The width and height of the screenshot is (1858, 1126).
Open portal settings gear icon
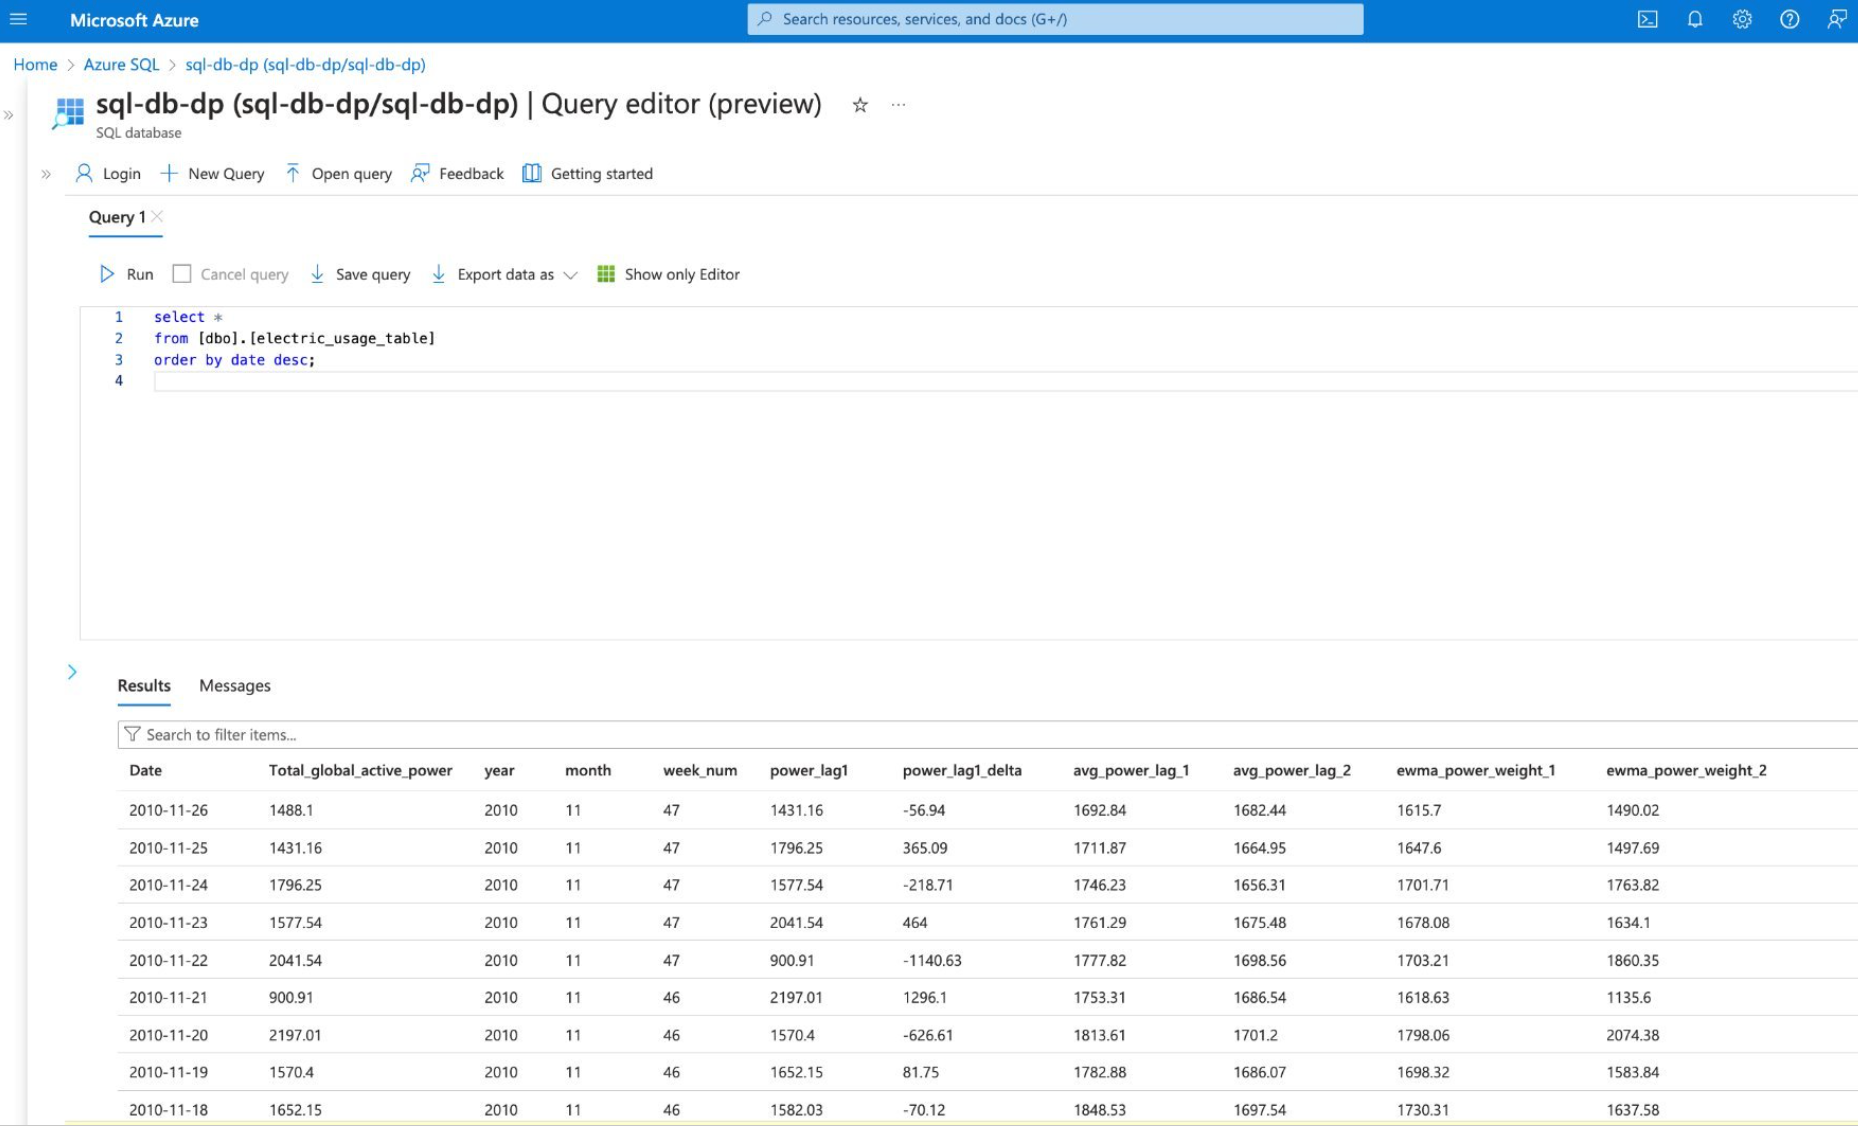point(1742,20)
